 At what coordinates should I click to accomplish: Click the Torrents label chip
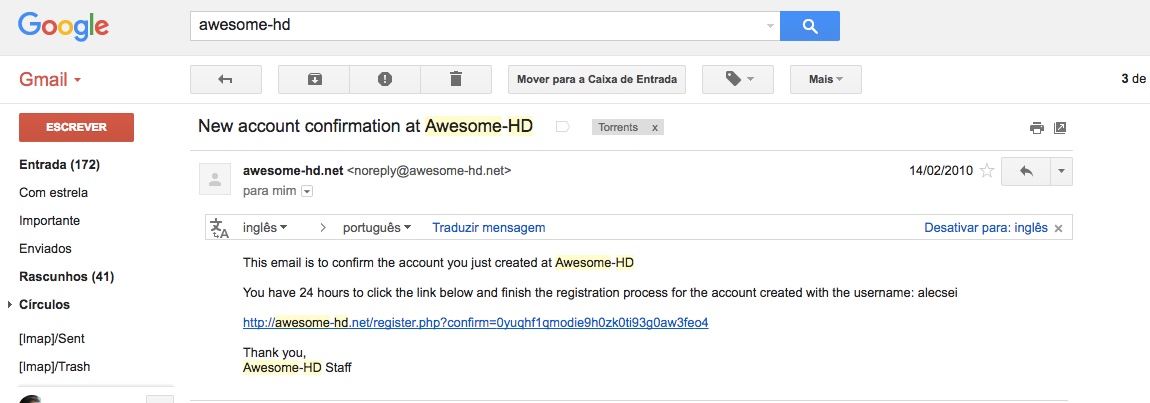click(618, 128)
